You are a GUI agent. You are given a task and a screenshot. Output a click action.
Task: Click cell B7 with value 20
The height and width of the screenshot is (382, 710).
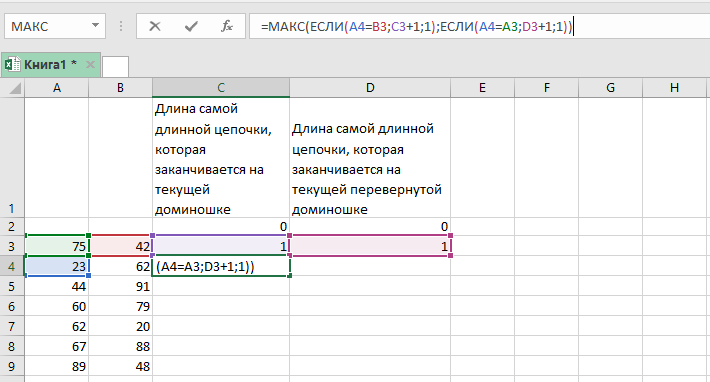120,326
